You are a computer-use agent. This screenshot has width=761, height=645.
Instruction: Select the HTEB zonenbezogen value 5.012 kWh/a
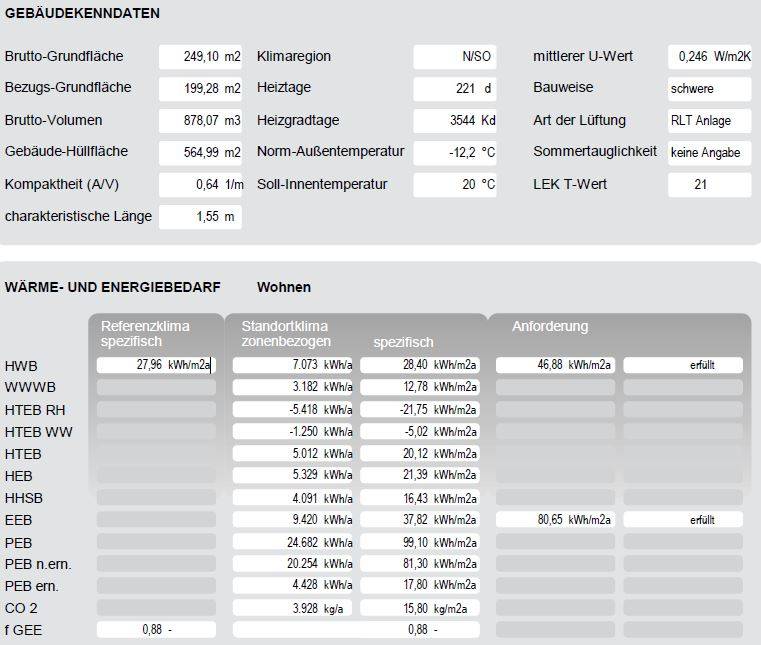293,454
